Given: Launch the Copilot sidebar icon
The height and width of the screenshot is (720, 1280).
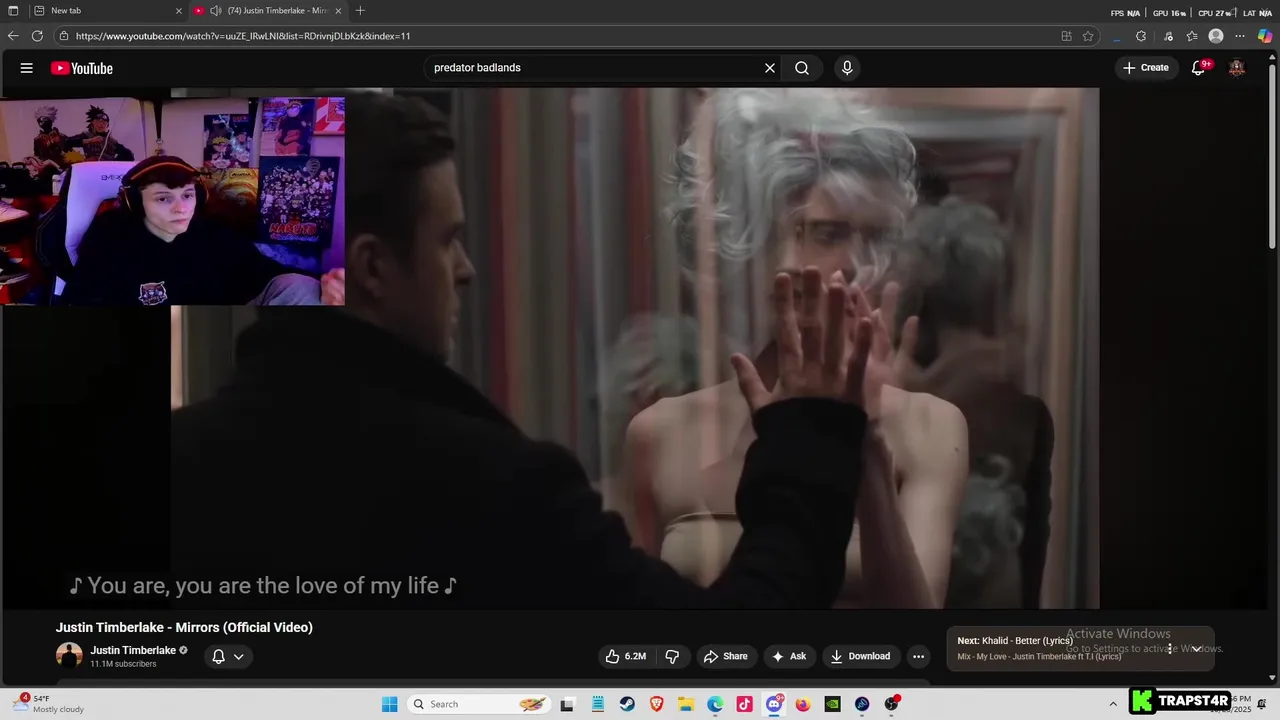Looking at the screenshot, I should click(1265, 36).
